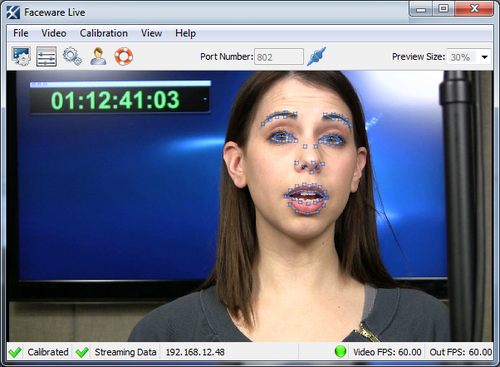The width and height of the screenshot is (500, 367).
Task: Click the person calibration icon
Action: [x=98, y=56]
